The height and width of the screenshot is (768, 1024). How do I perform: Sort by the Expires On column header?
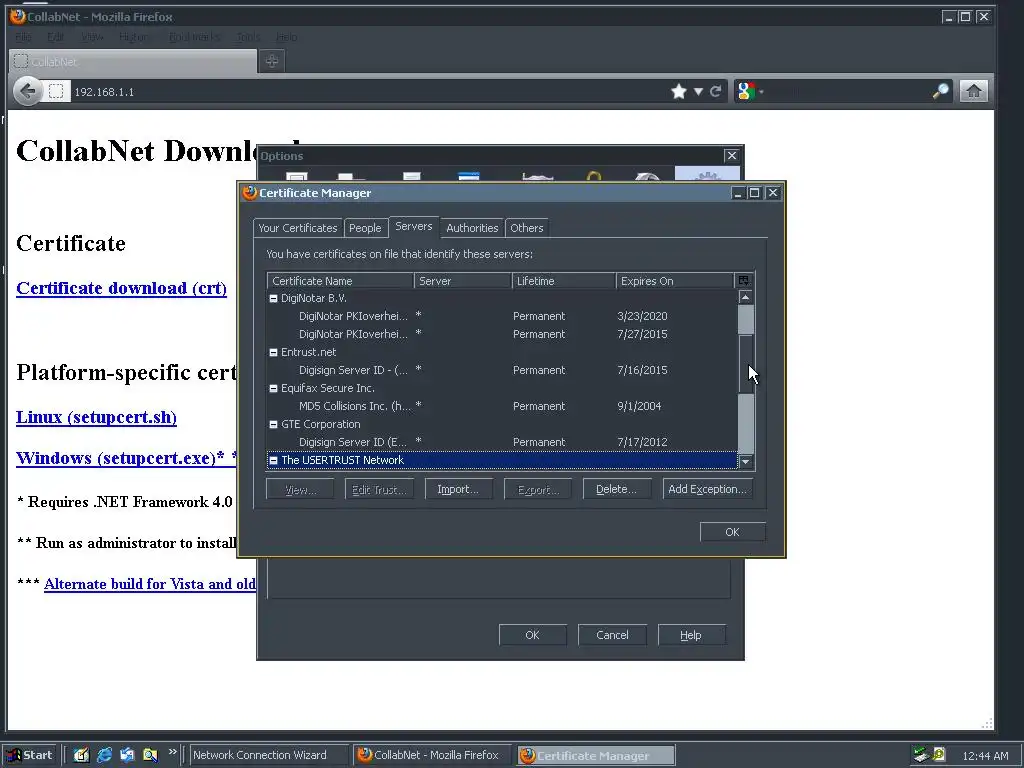tap(675, 281)
